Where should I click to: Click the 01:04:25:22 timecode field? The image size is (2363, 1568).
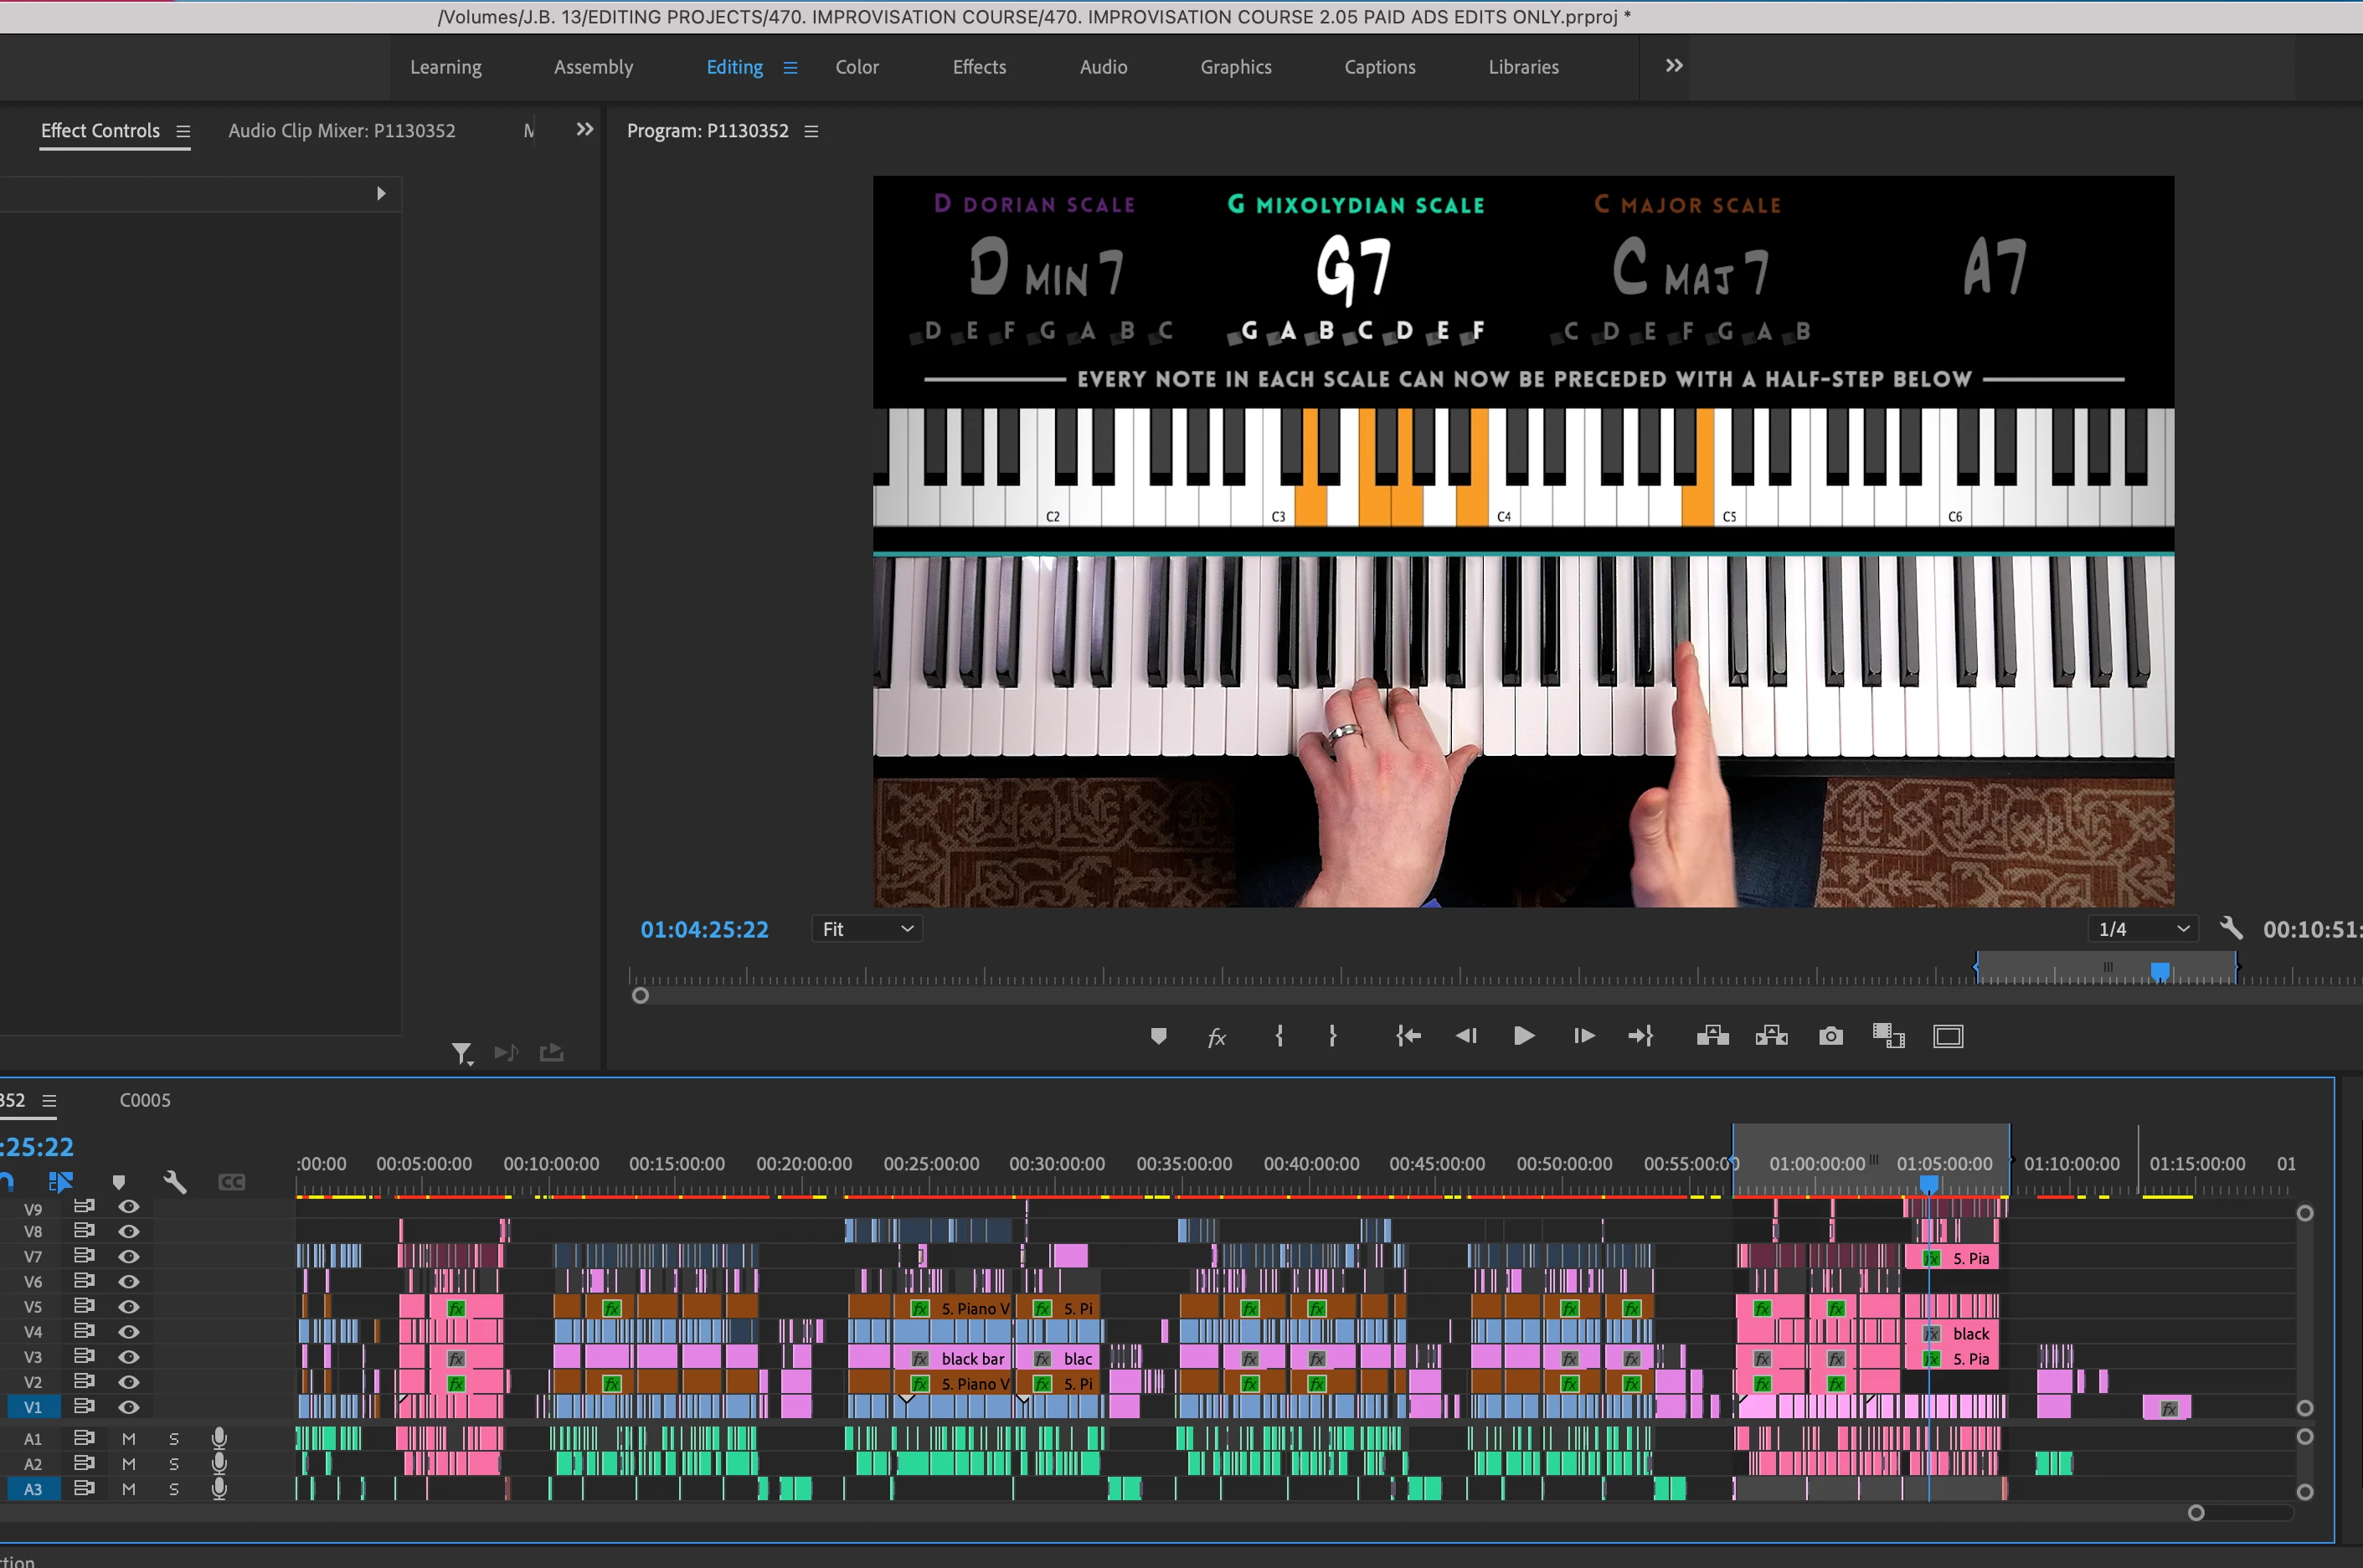tap(704, 929)
